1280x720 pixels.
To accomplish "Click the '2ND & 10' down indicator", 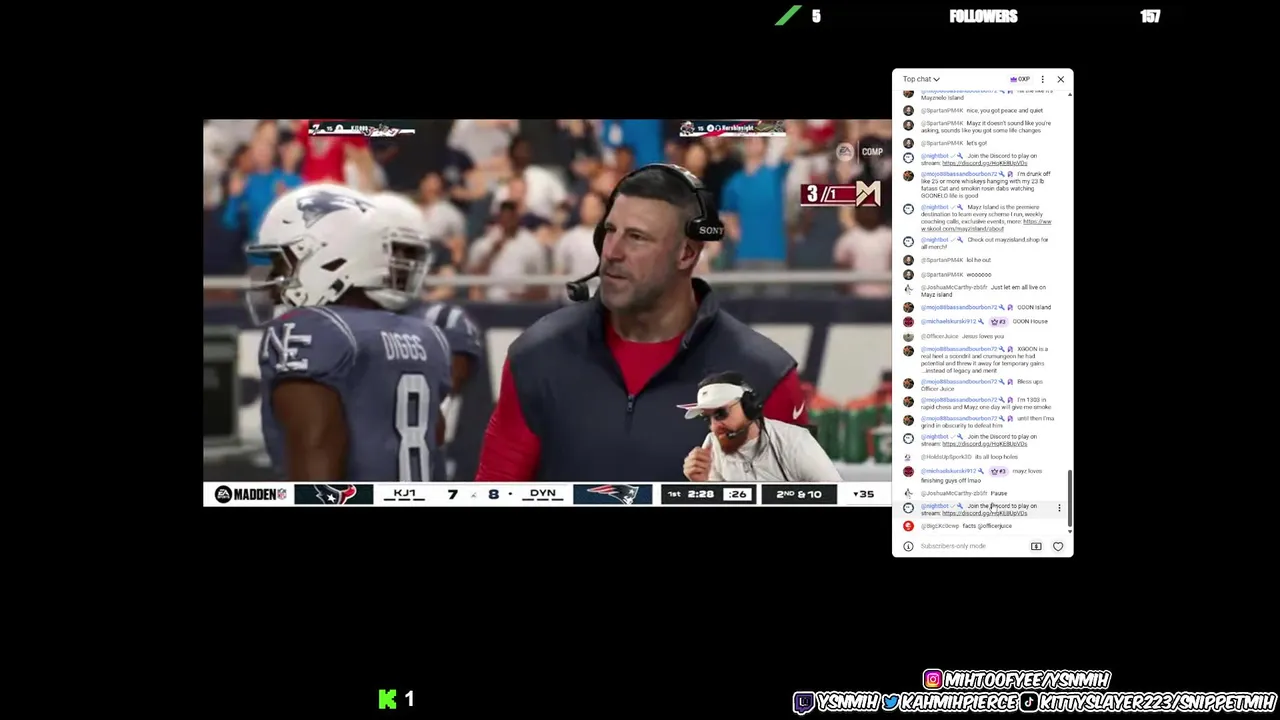I will coord(799,494).
